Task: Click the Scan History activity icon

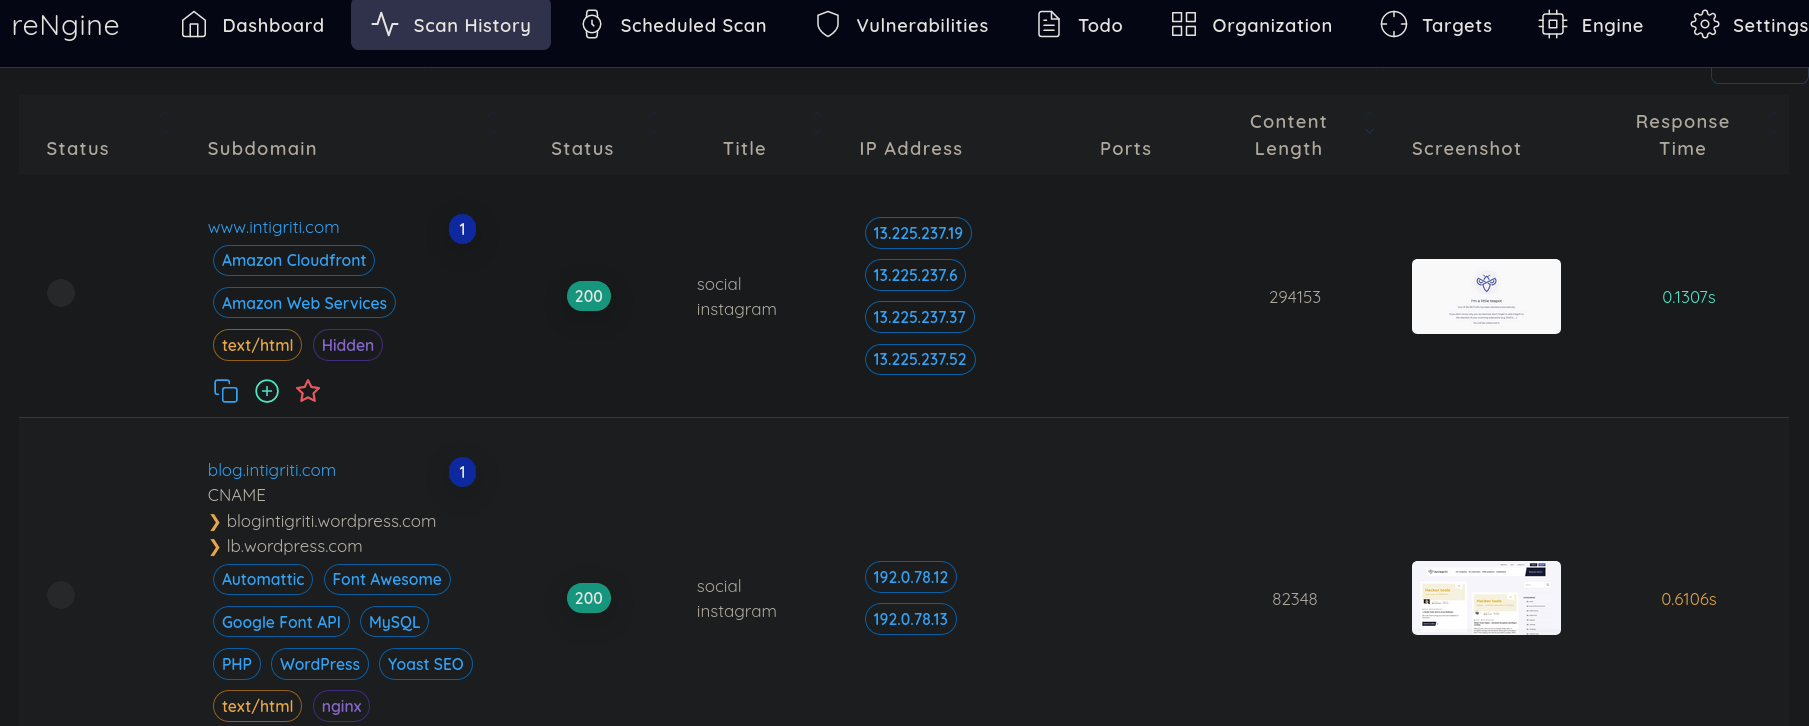Action: (385, 24)
